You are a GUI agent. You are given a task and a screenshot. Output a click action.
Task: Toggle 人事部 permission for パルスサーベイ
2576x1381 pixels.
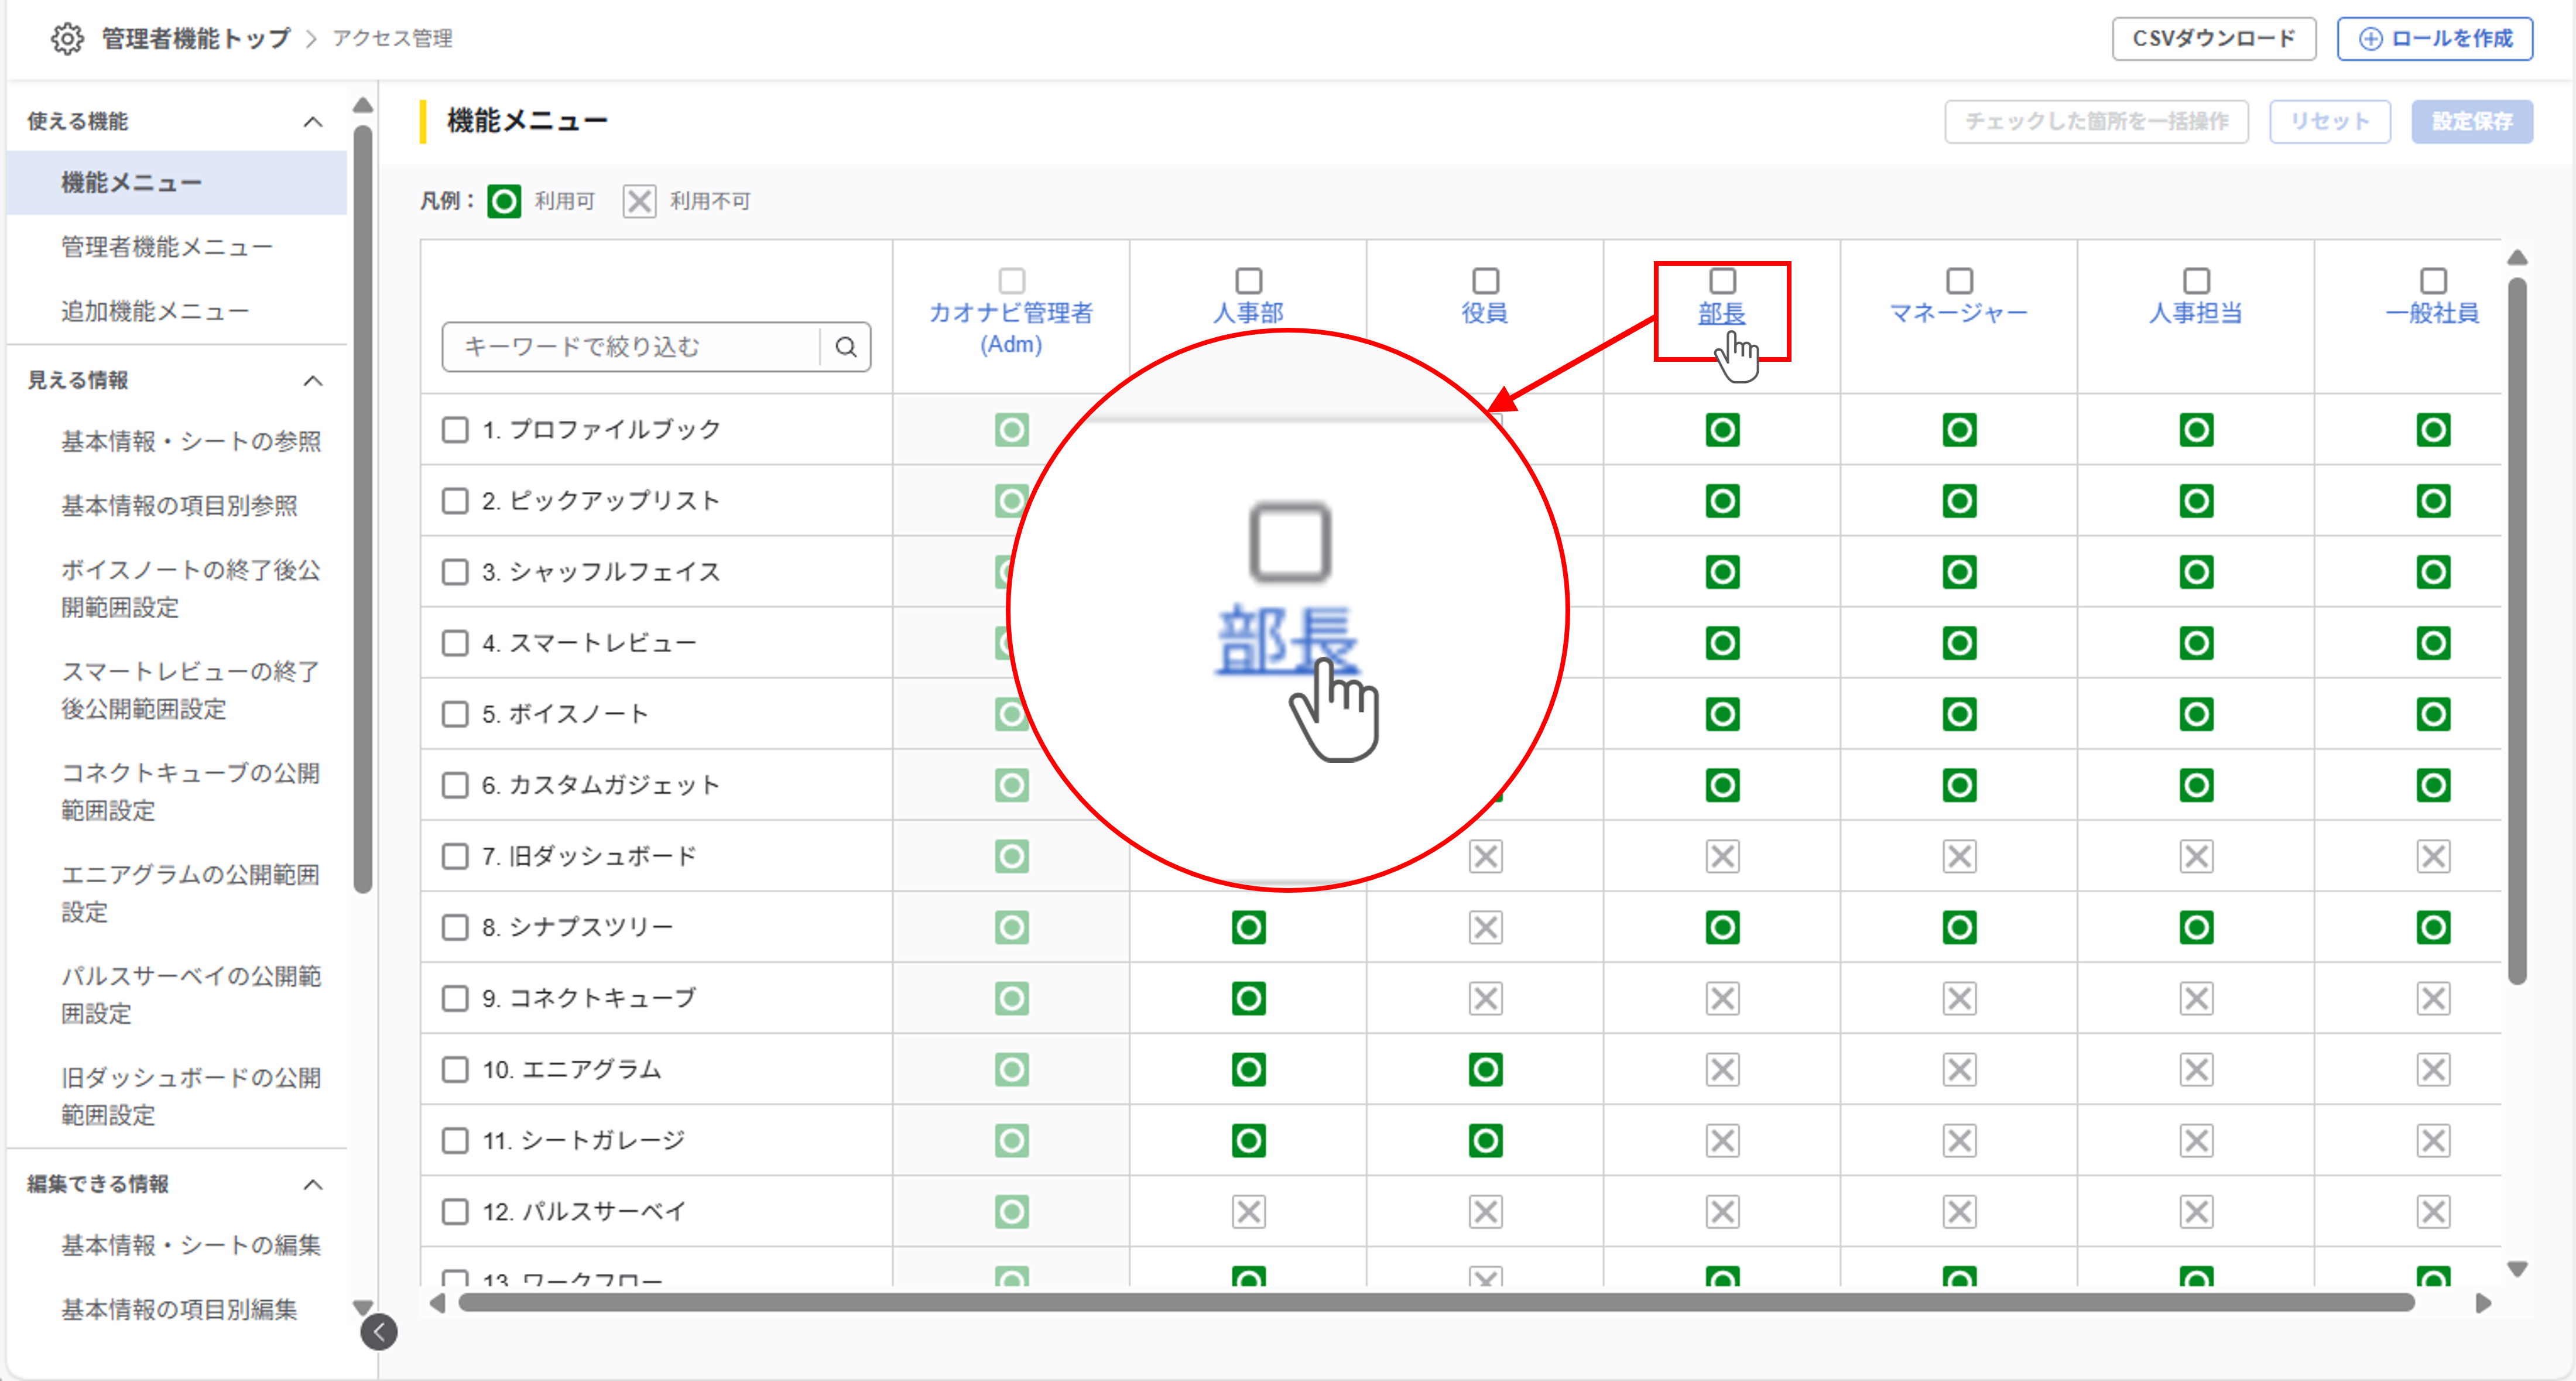[x=1248, y=1212]
